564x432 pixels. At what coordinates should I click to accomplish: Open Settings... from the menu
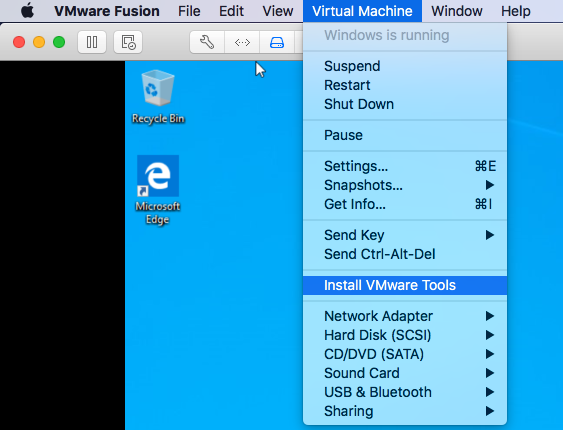(405, 166)
